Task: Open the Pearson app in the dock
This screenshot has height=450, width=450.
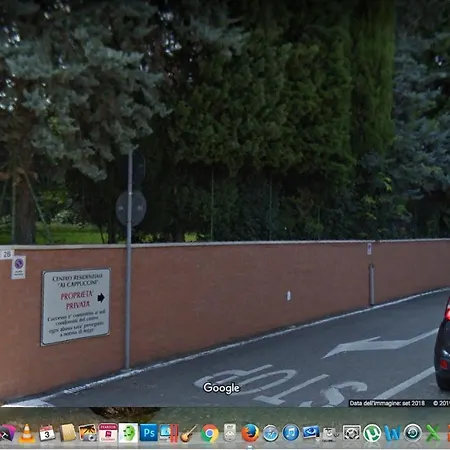Action: pyautogui.click(x=108, y=433)
